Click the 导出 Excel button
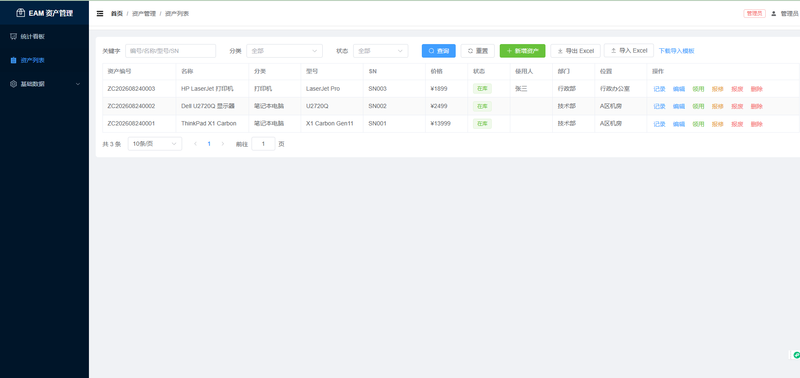The height and width of the screenshot is (378, 800). click(x=576, y=51)
